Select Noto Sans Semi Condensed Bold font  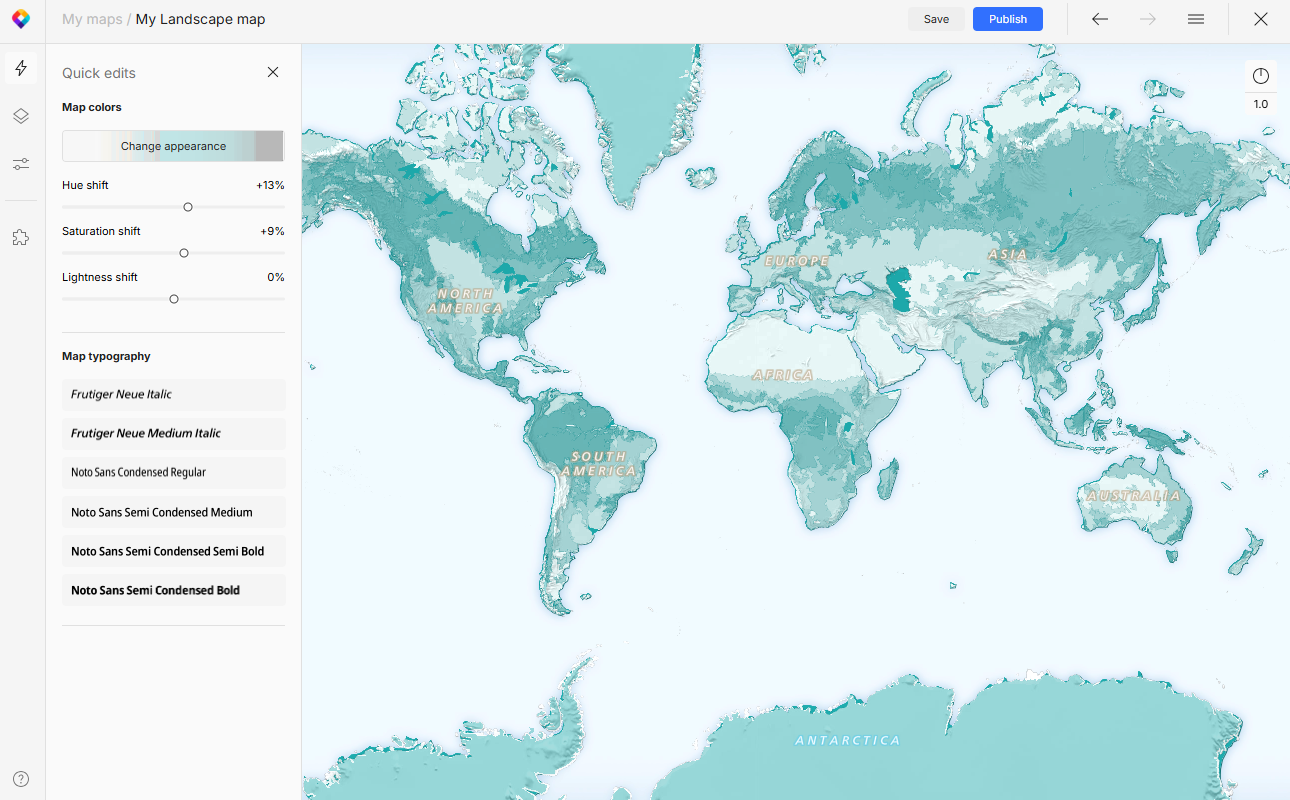174,590
